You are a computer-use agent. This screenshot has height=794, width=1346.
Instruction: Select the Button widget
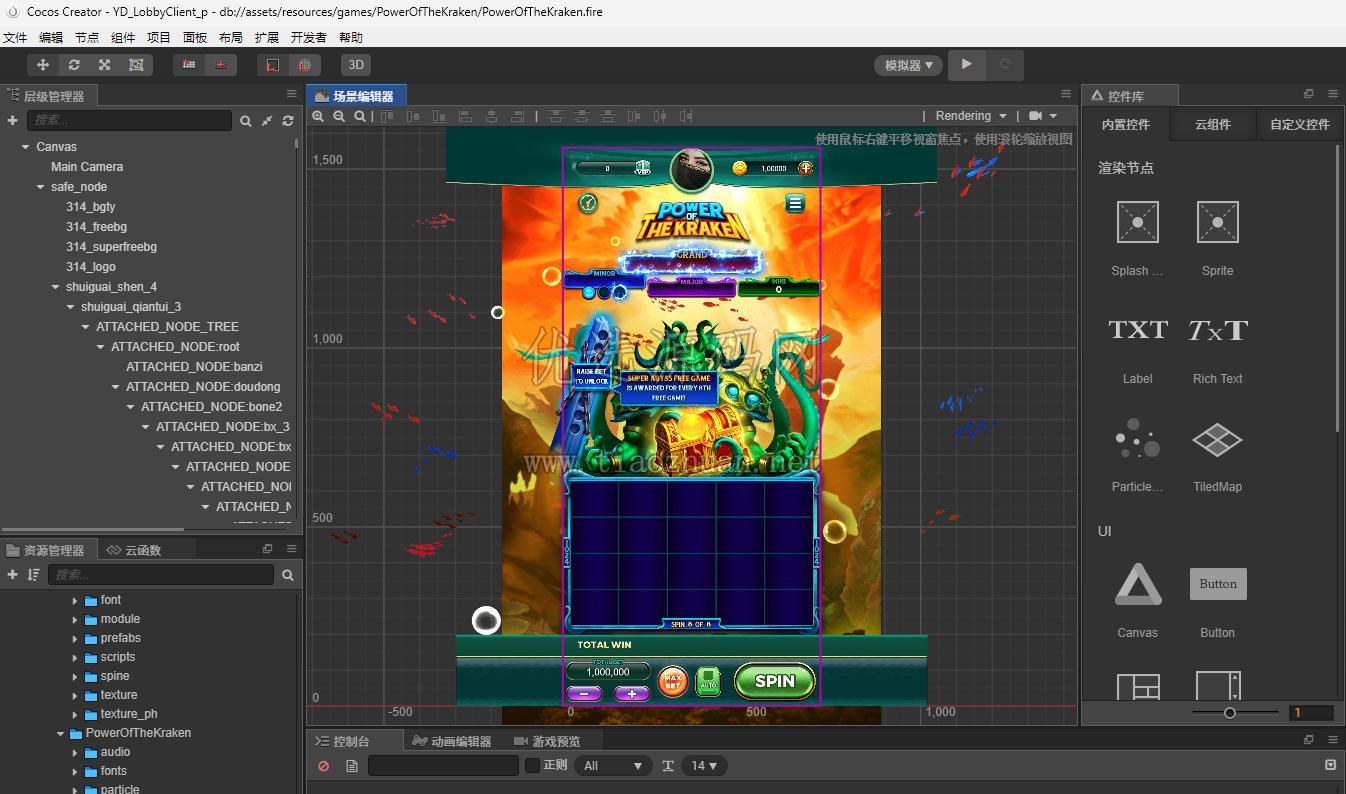1217,600
